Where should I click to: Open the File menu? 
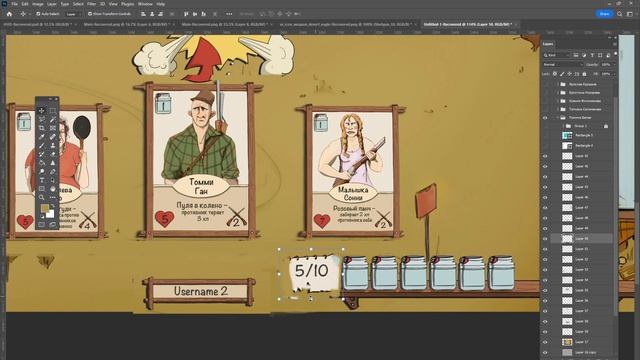(14, 4)
